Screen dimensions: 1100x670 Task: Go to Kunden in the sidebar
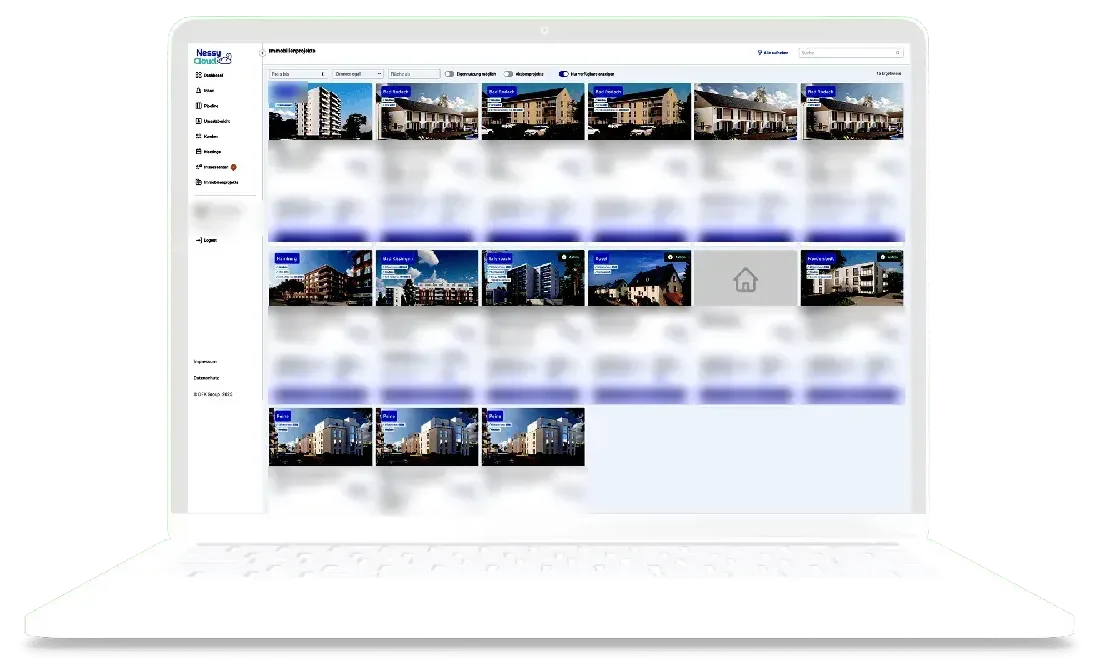(207, 136)
